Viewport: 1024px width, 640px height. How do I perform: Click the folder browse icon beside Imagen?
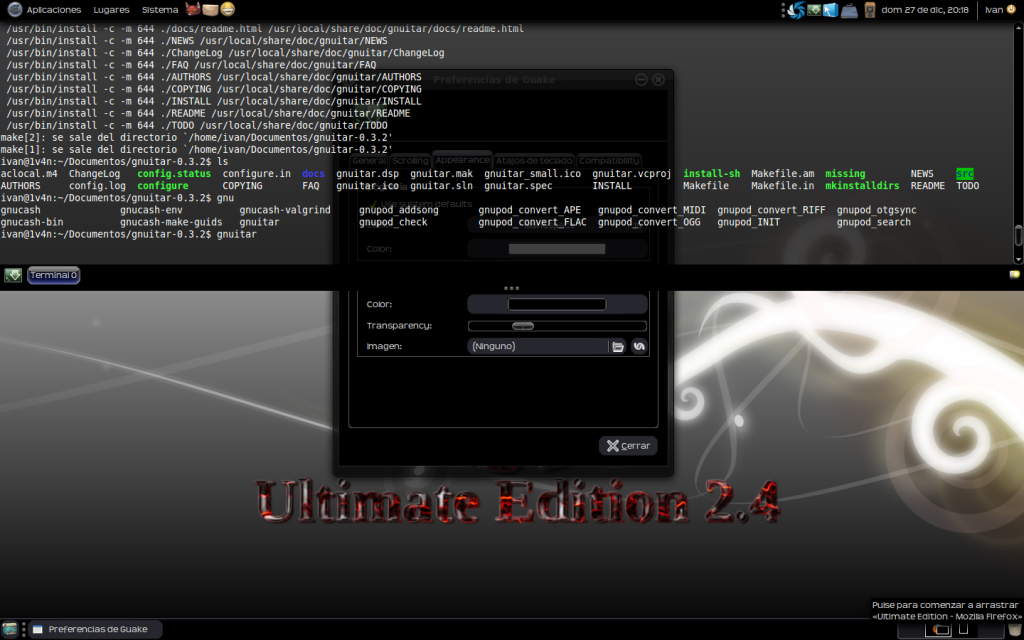[x=618, y=346]
